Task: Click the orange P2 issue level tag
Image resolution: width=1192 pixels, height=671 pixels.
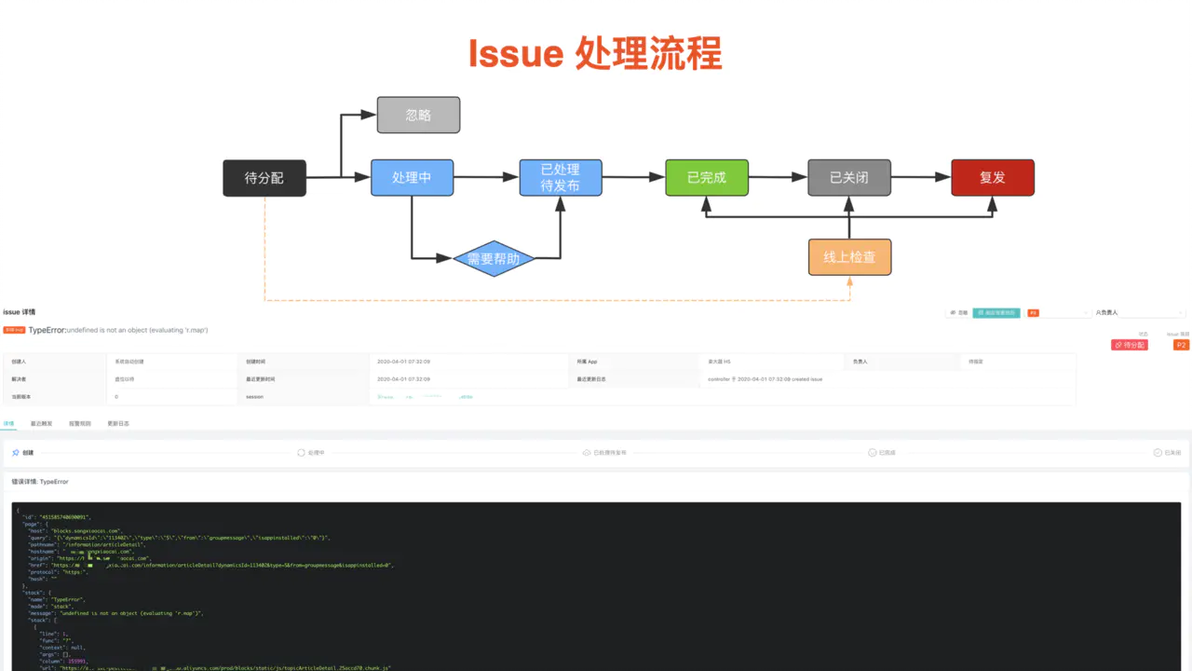Action: [1181, 345]
